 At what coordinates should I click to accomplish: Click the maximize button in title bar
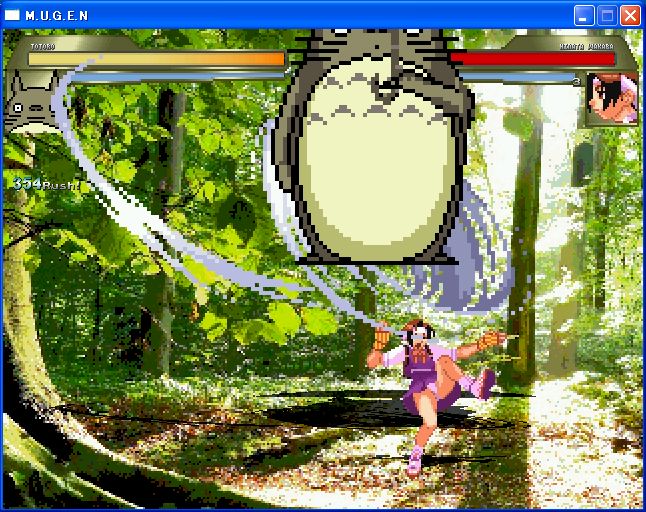click(607, 16)
